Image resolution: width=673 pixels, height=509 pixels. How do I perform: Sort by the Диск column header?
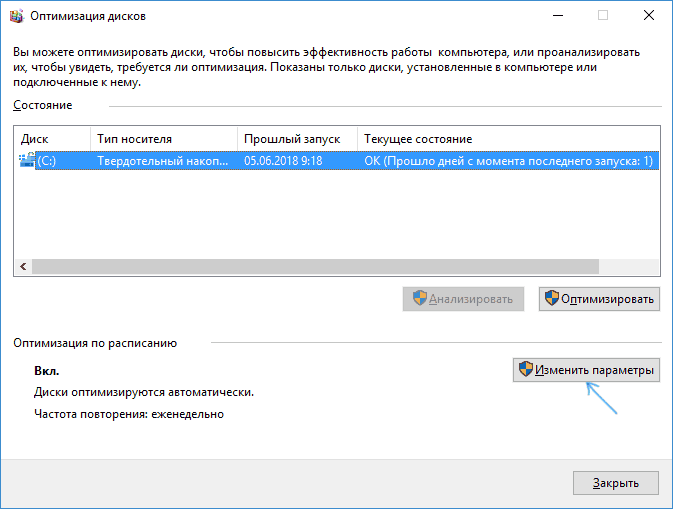(x=52, y=139)
